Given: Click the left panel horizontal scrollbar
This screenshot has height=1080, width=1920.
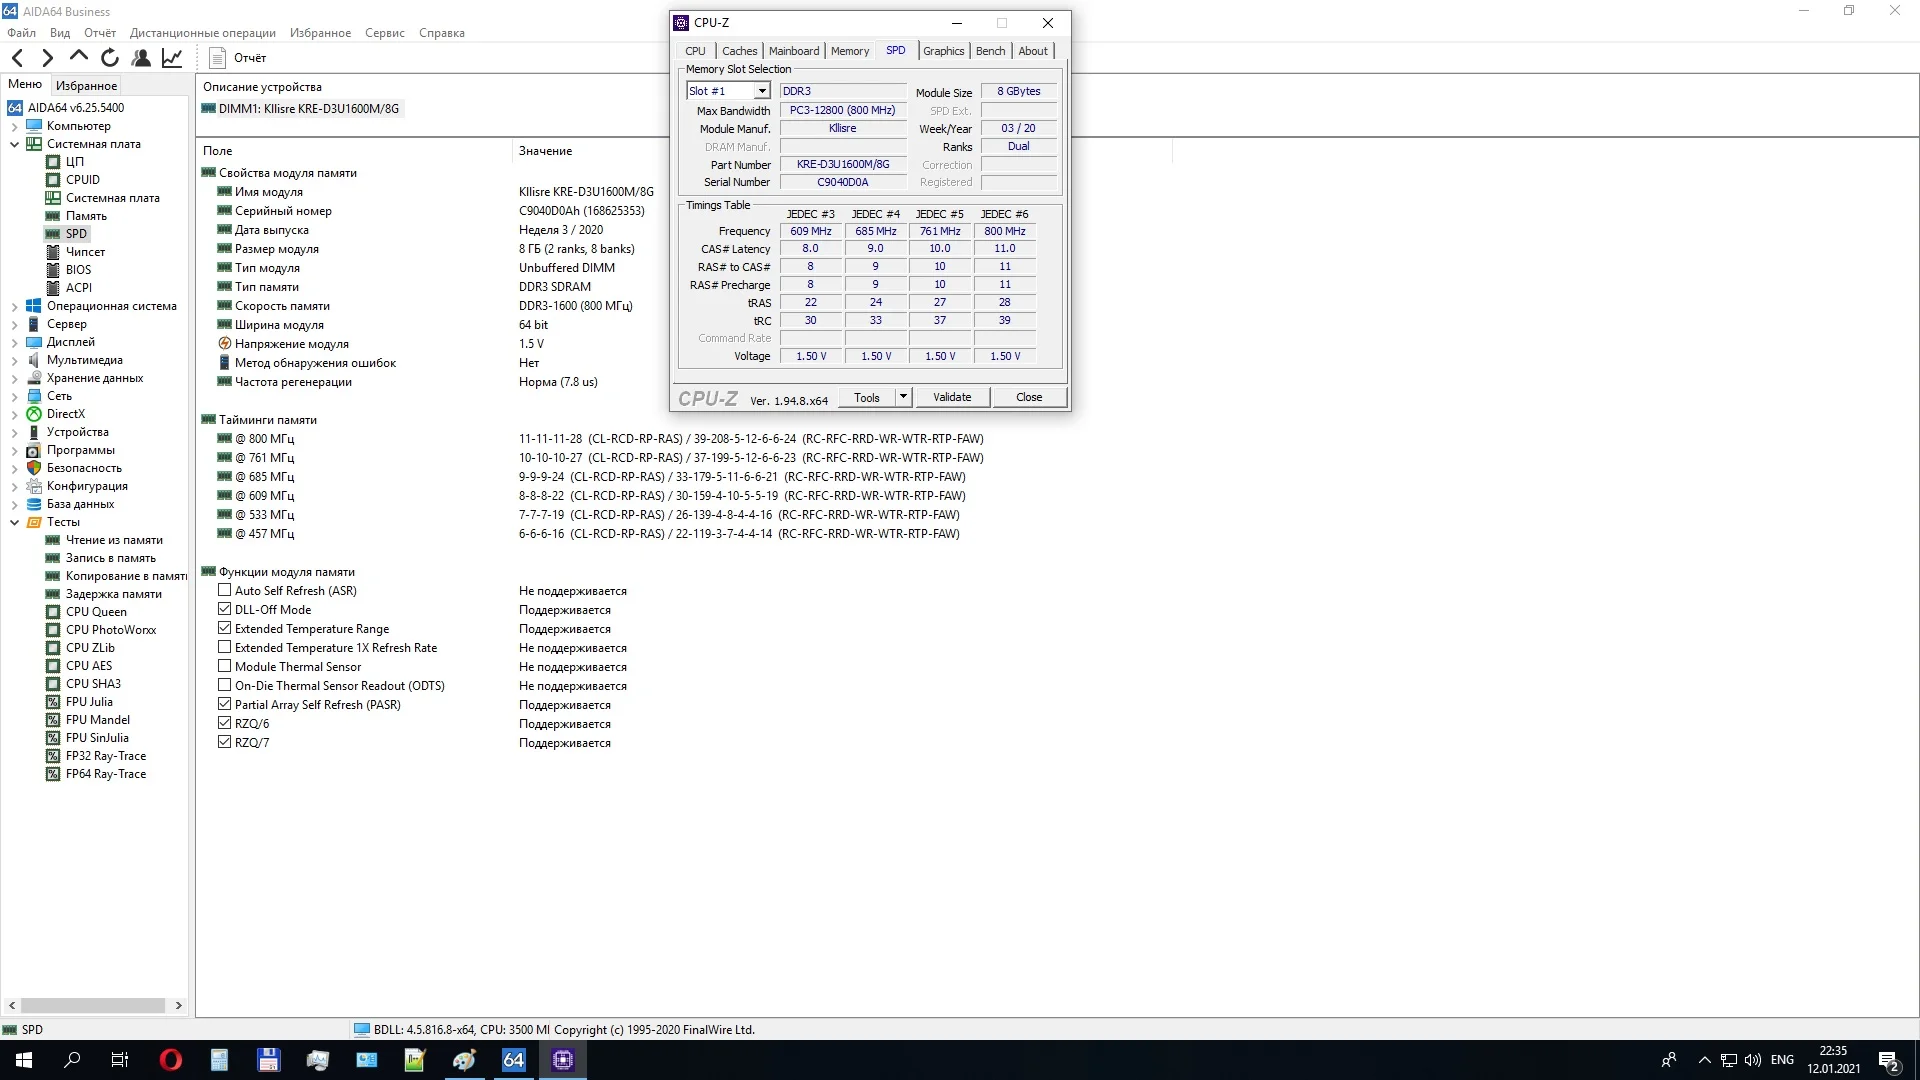Looking at the screenshot, I should click(x=93, y=1005).
